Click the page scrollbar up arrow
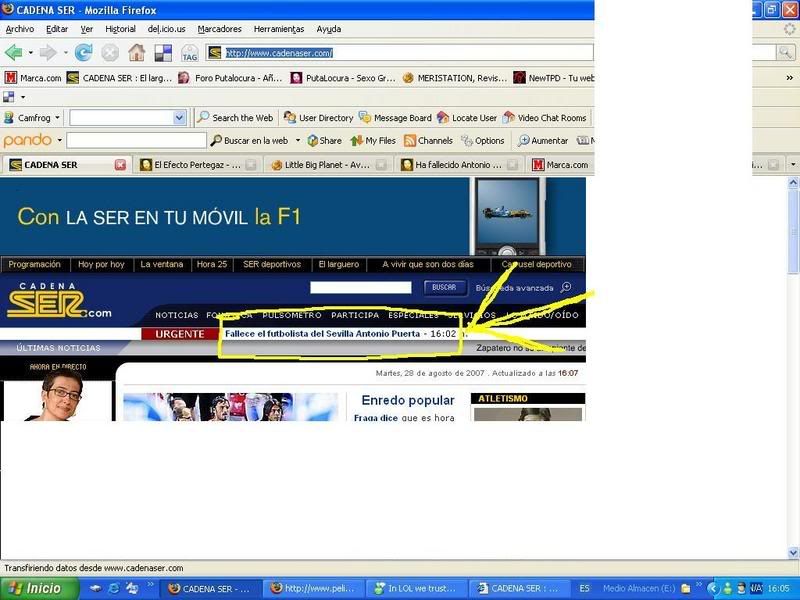The width and height of the screenshot is (800, 600). [x=793, y=183]
